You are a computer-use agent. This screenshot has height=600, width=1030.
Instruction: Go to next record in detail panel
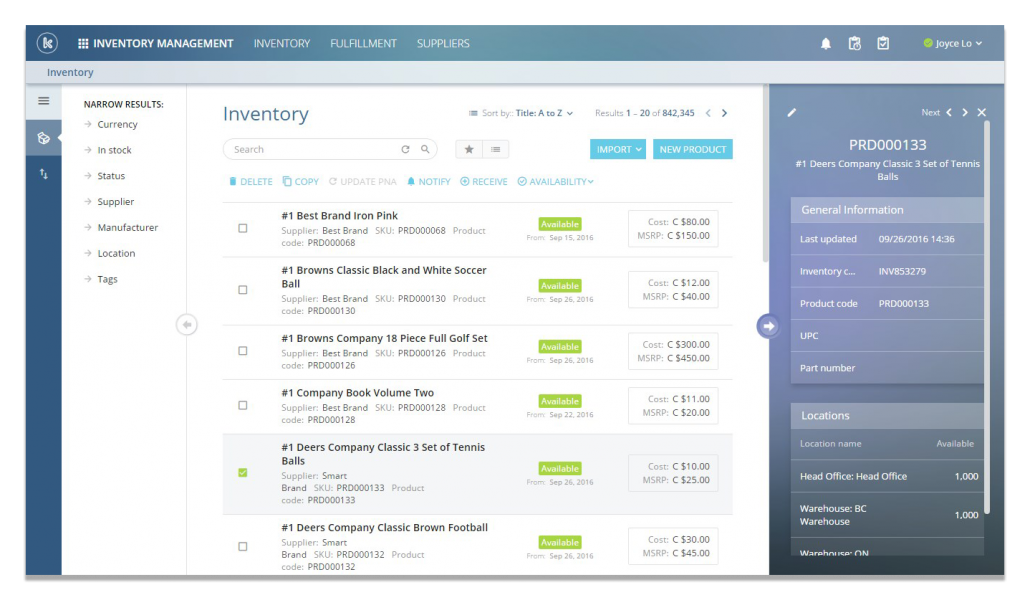click(x=965, y=112)
